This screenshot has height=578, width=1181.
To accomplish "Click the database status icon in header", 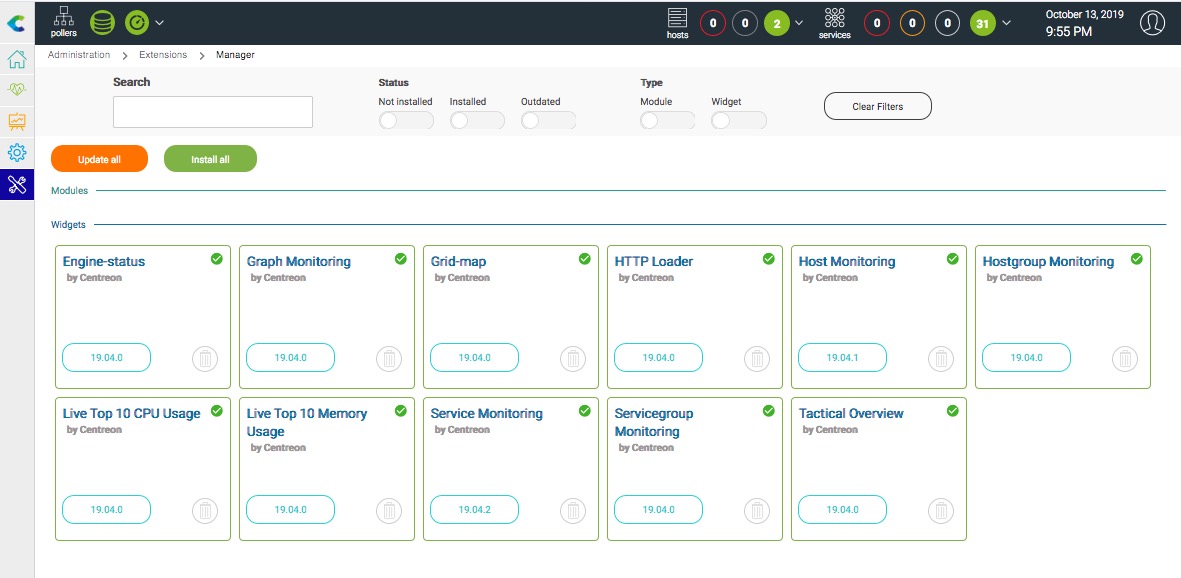I will pyautogui.click(x=102, y=22).
